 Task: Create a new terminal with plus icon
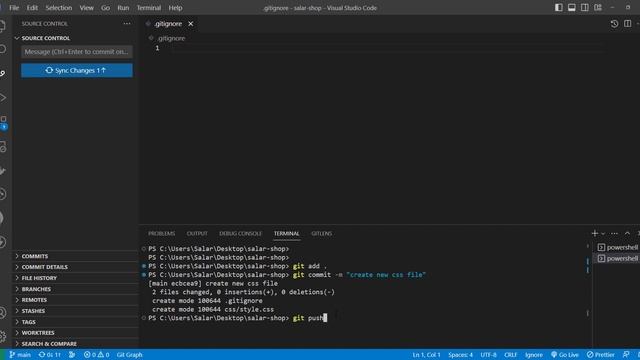tap(595, 233)
